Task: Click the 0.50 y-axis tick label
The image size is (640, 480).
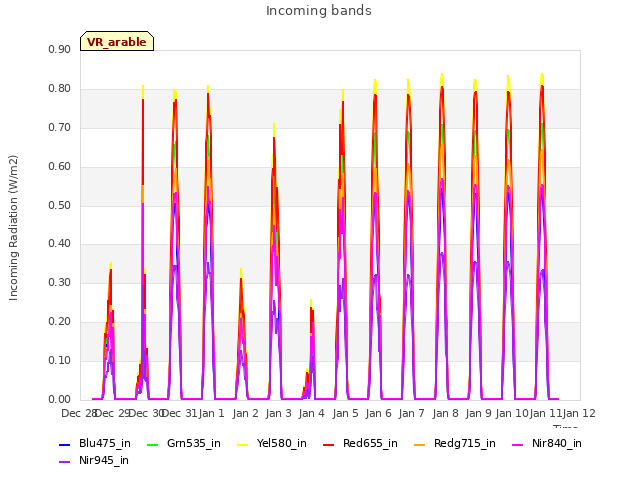Action: (x=60, y=205)
